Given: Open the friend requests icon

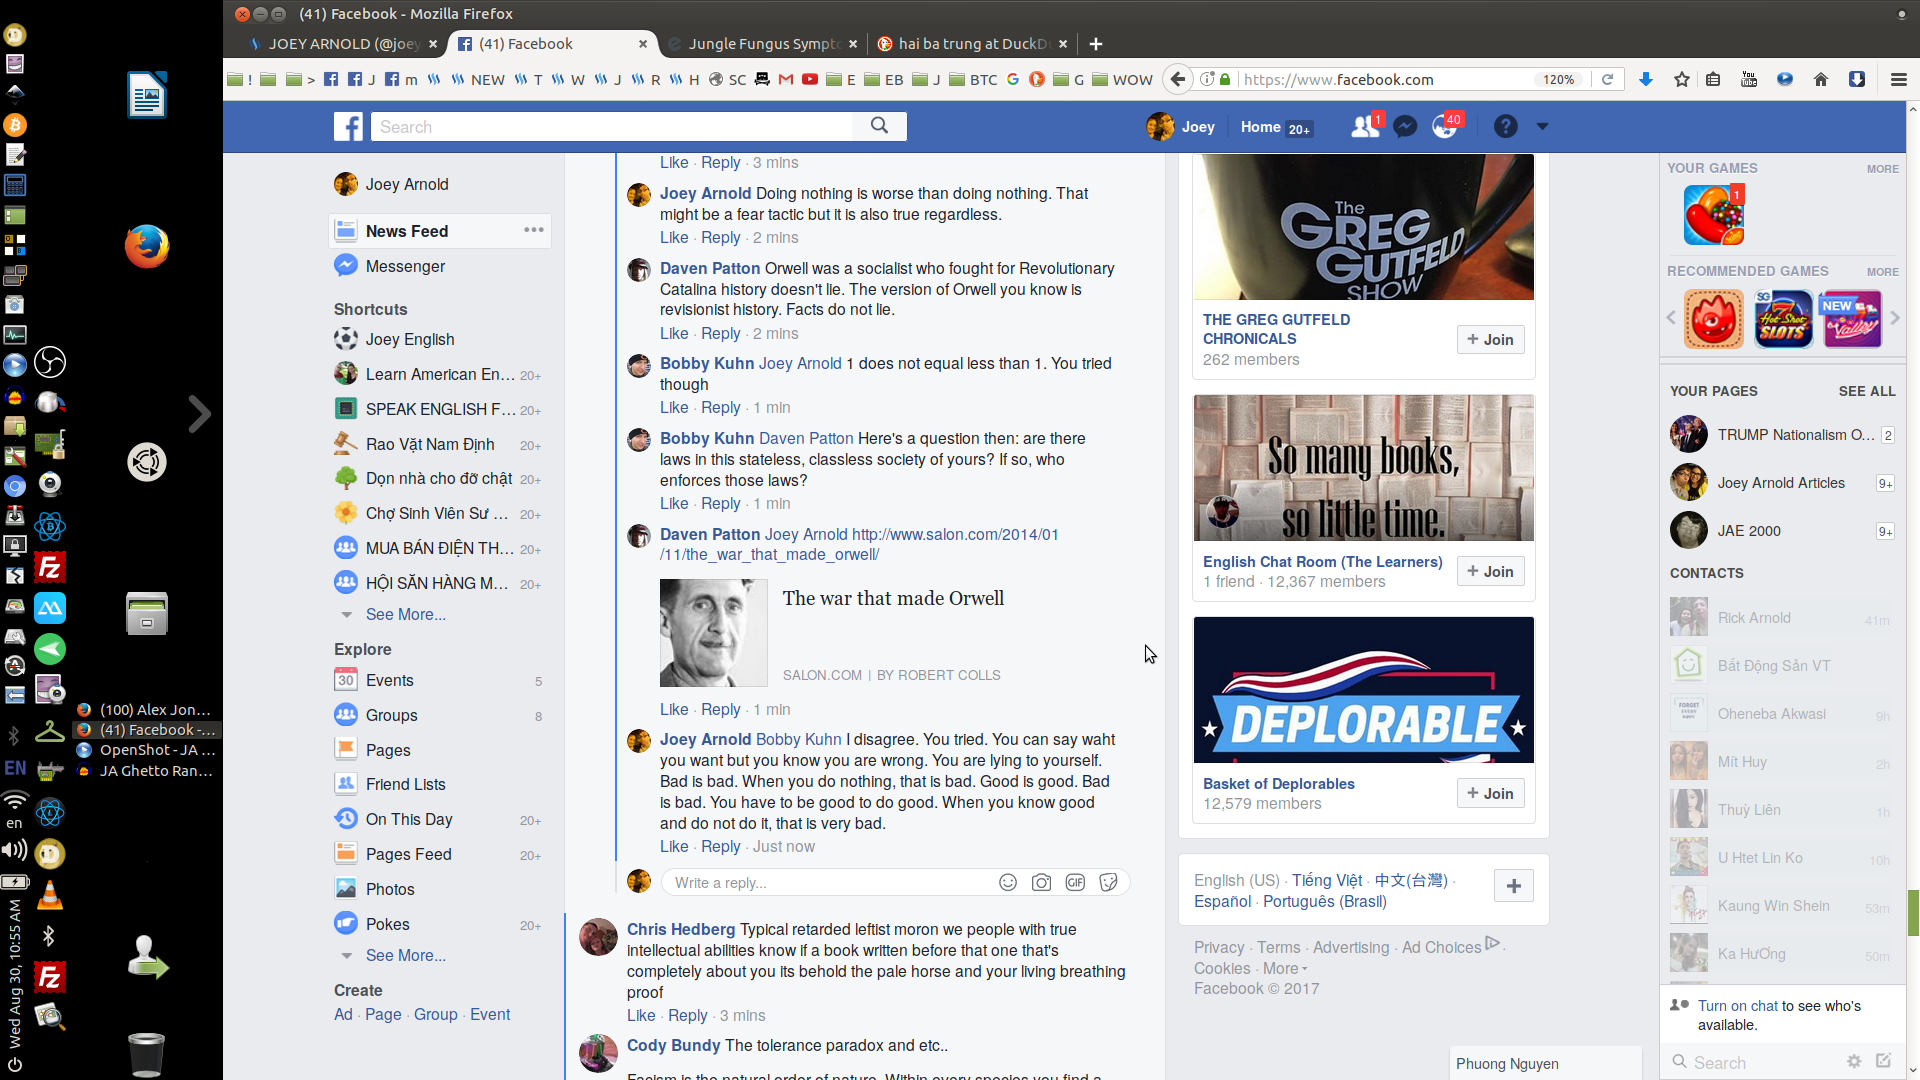Looking at the screenshot, I should (1364, 126).
